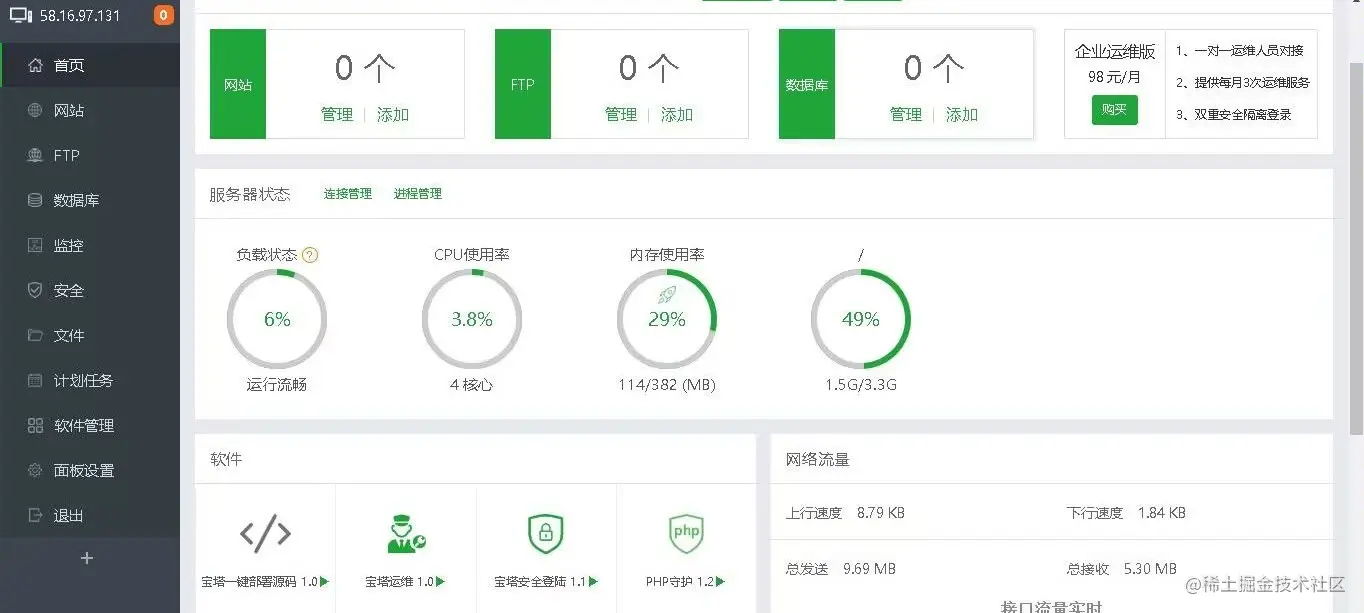Go to 面板设置 in sidebar
The image size is (1364, 613).
(90, 470)
